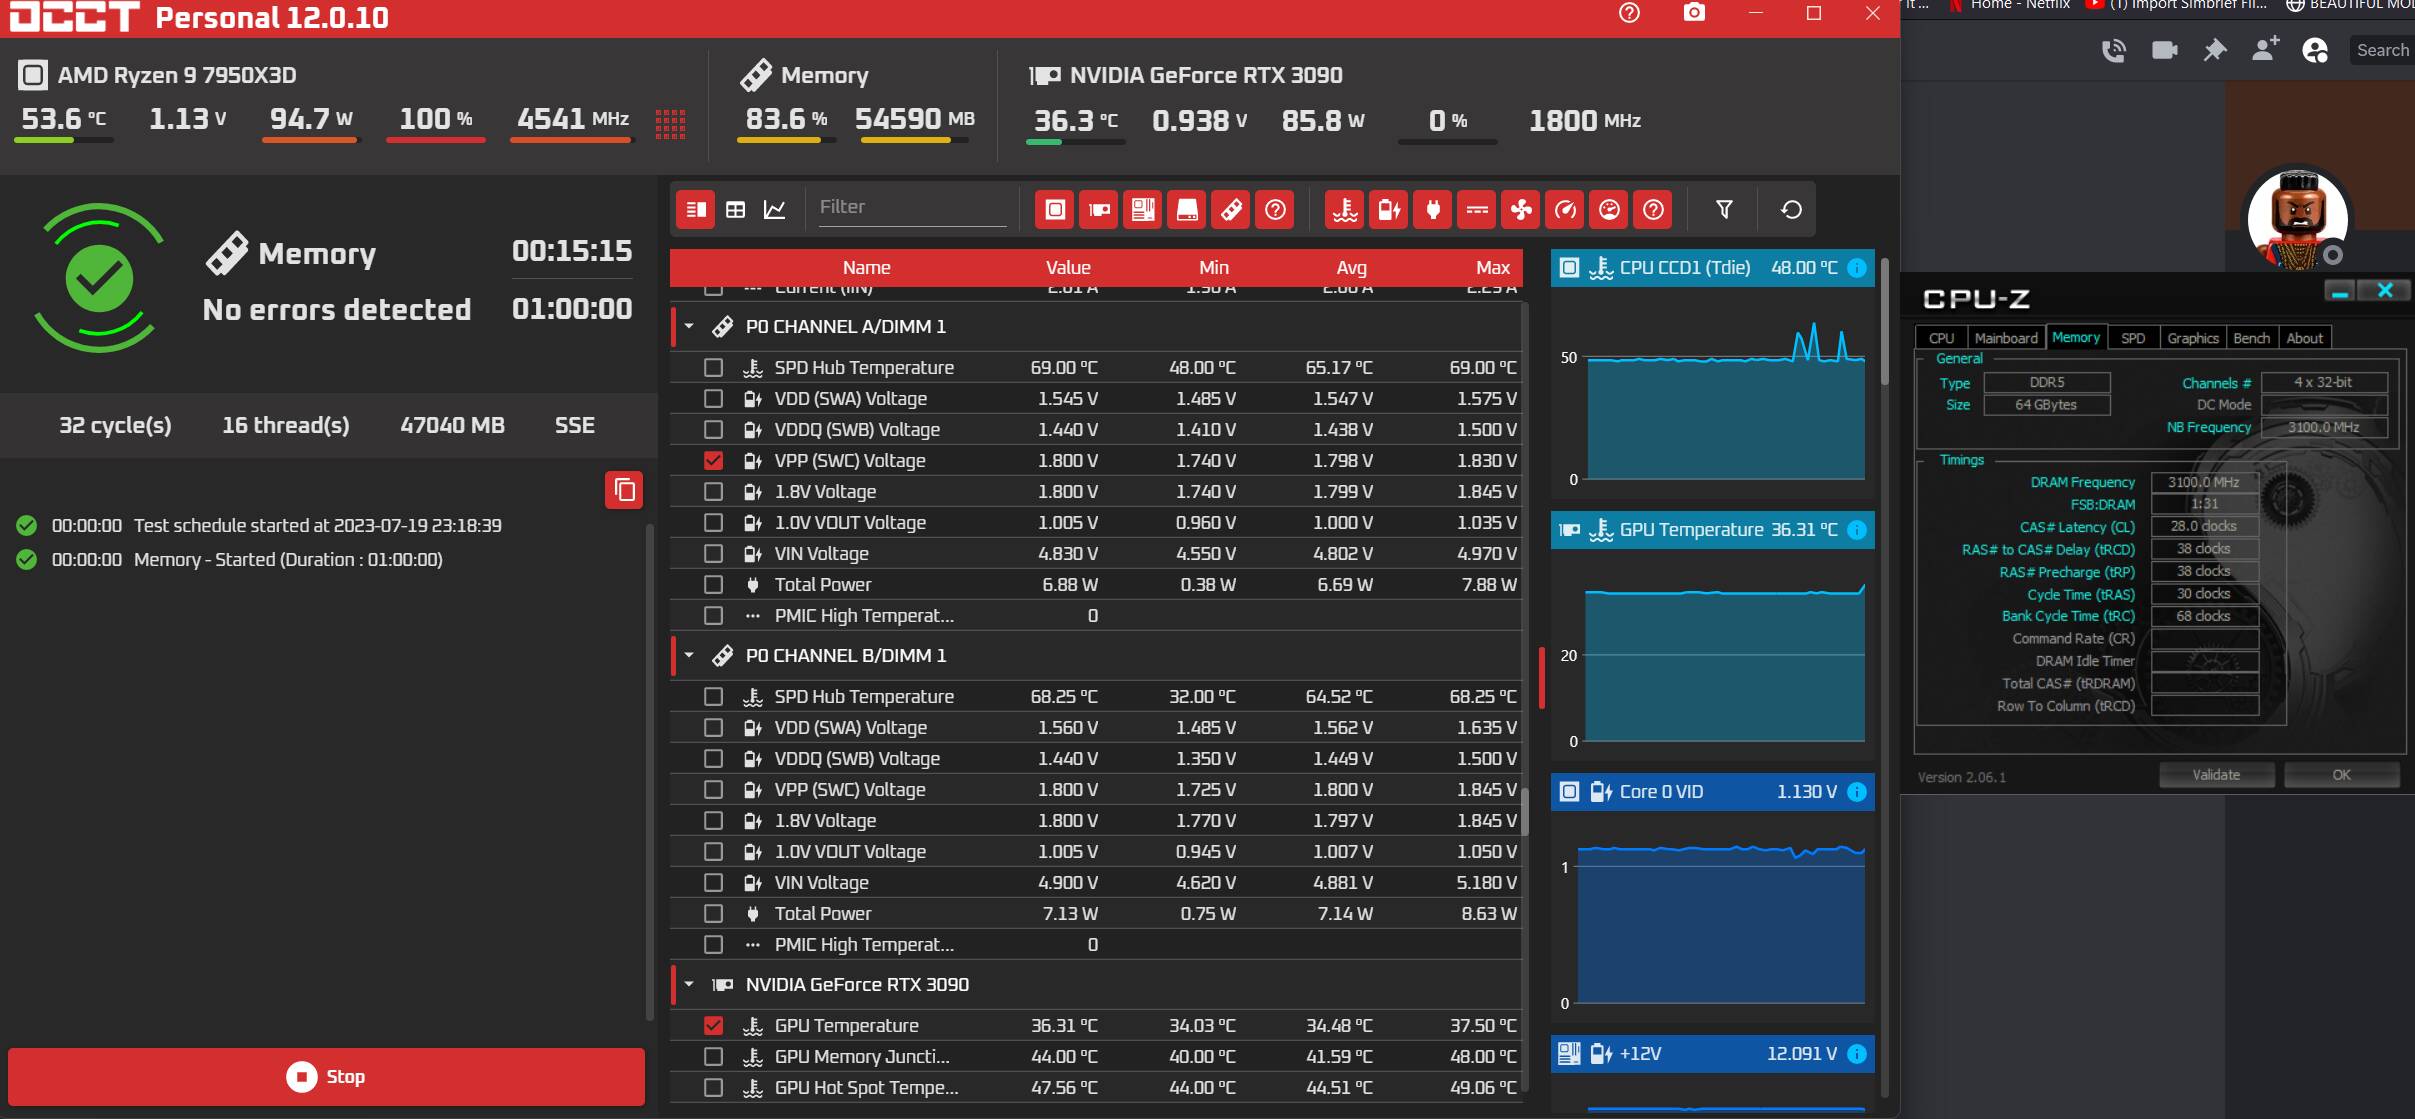
Task: Open the Bench tab in CPU-Z
Action: pos(2252,338)
